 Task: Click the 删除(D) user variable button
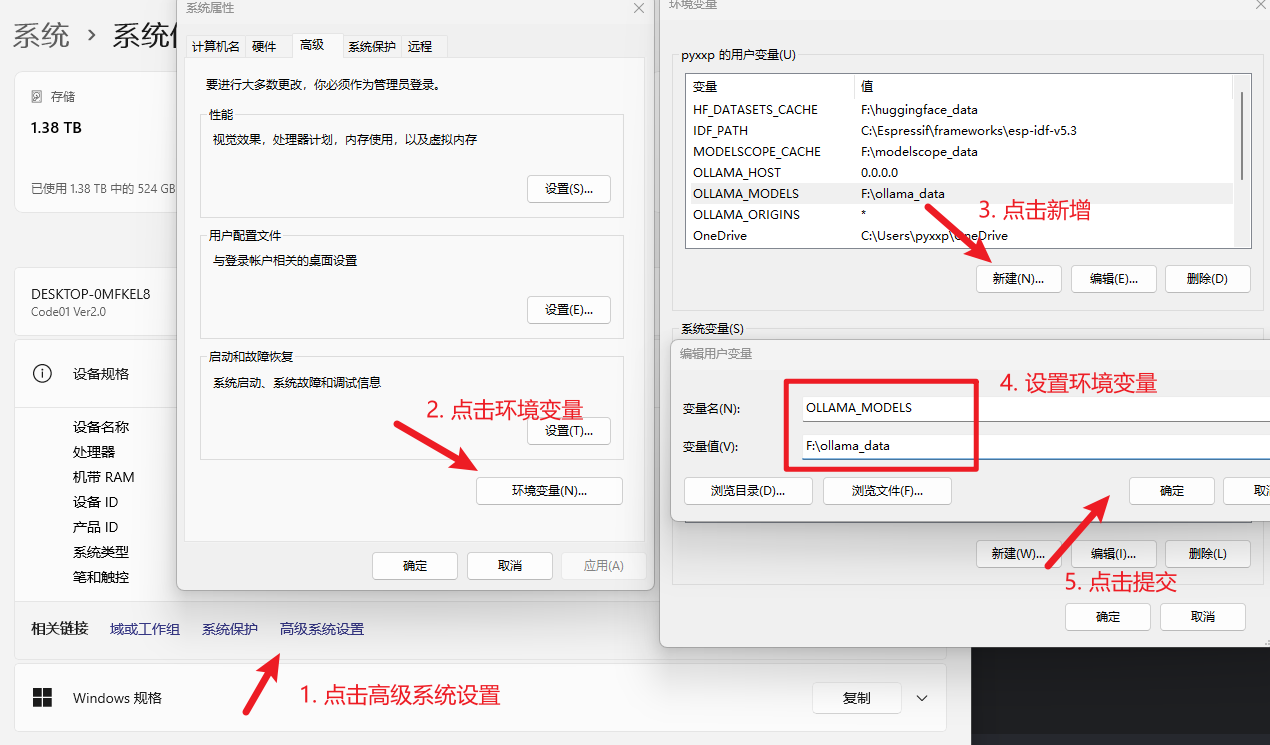pos(1207,279)
